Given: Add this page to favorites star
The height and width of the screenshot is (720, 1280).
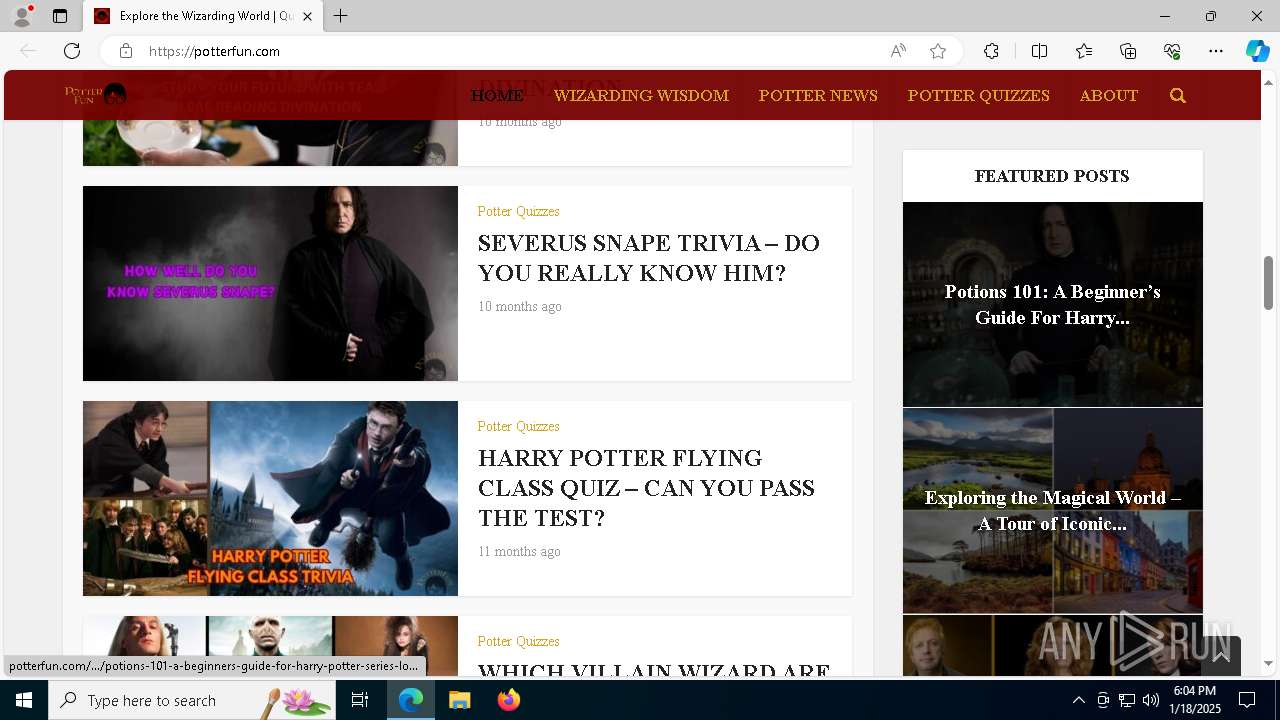Looking at the screenshot, I should coord(938,51).
